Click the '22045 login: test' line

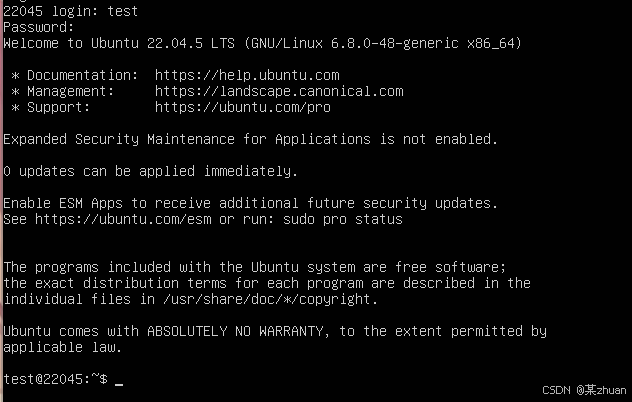pyautogui.click(x=71, y=11)
